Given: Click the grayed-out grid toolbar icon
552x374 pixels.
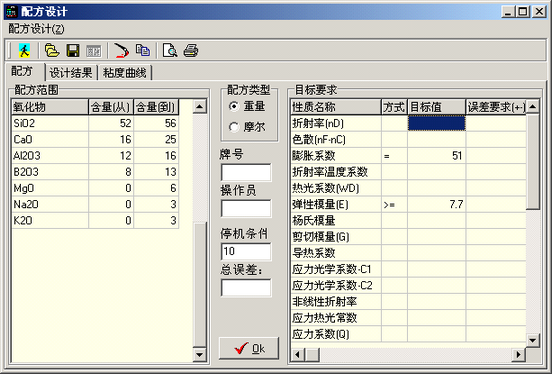Looking at the screenshot, I should click(x=94, y=51).
